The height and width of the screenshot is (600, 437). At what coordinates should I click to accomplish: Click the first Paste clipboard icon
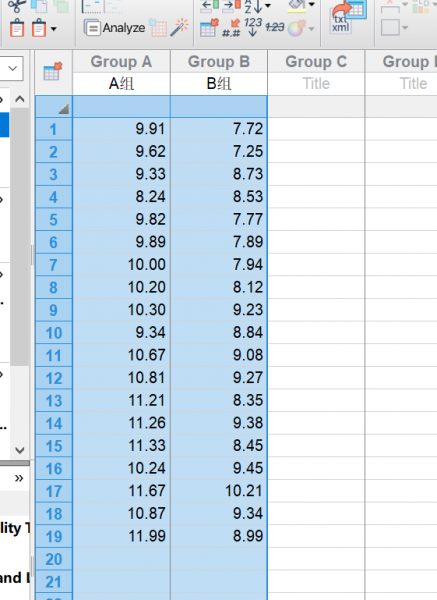click(17, 29)
